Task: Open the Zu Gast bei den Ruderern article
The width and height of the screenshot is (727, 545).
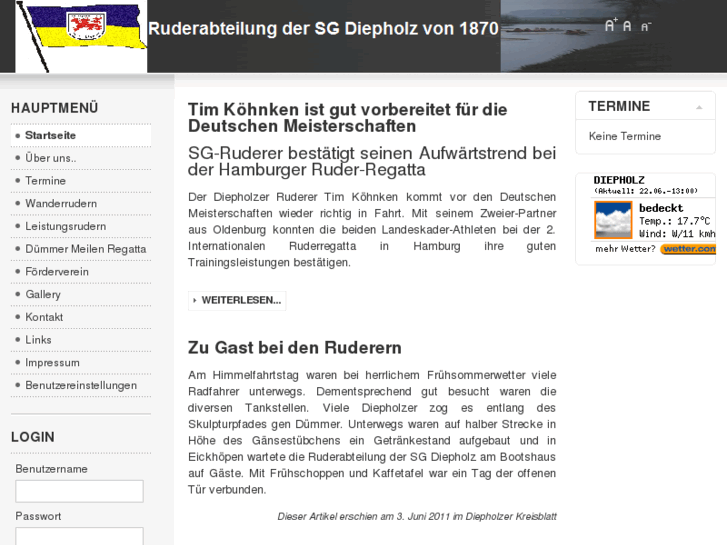Action: tap(294, 348)
